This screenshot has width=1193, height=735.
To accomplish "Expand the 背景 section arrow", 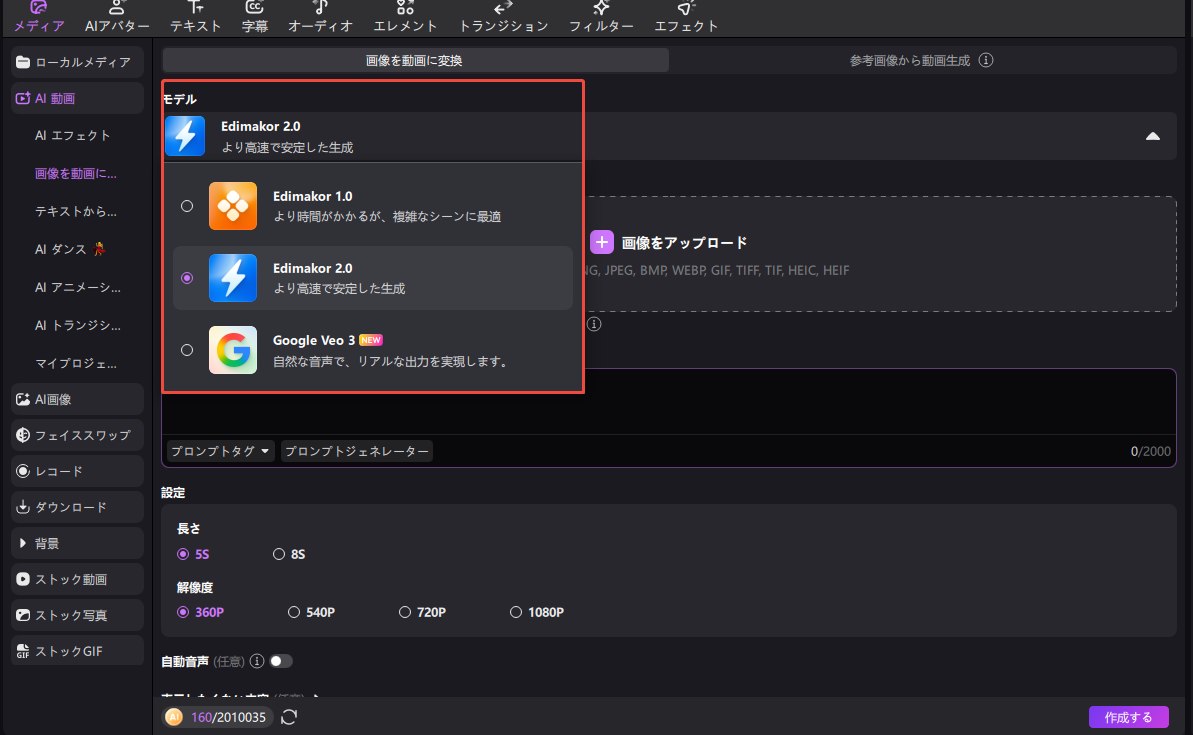I will [x=22, y=543].
